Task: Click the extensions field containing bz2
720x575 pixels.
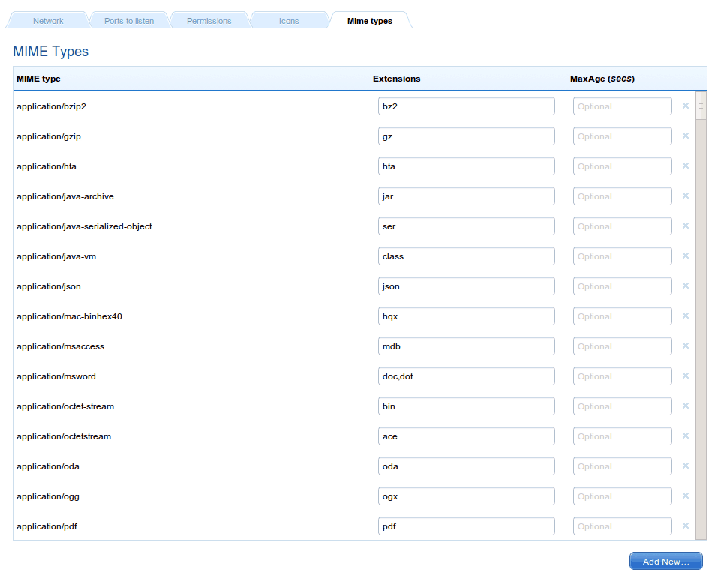Action: [x=466, y=106]
